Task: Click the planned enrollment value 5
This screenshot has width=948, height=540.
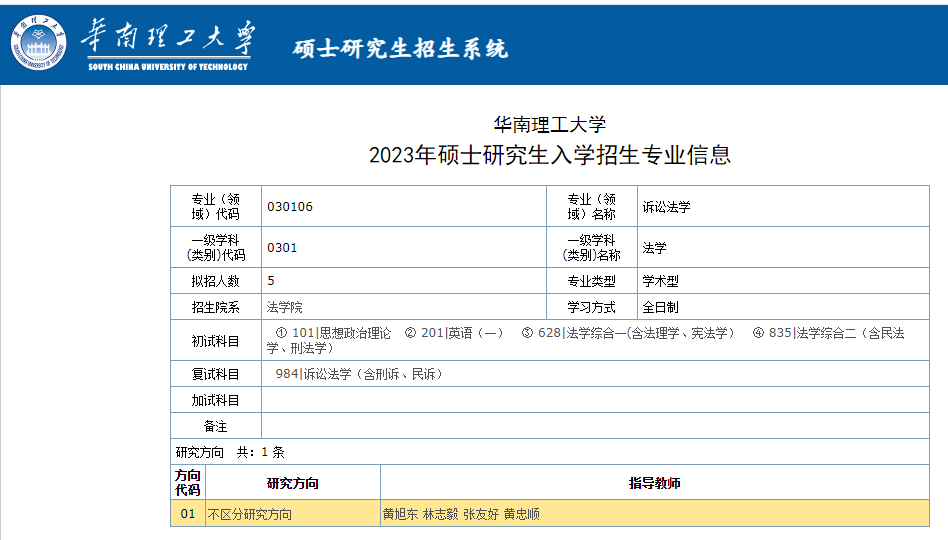Action: [271, 281]
